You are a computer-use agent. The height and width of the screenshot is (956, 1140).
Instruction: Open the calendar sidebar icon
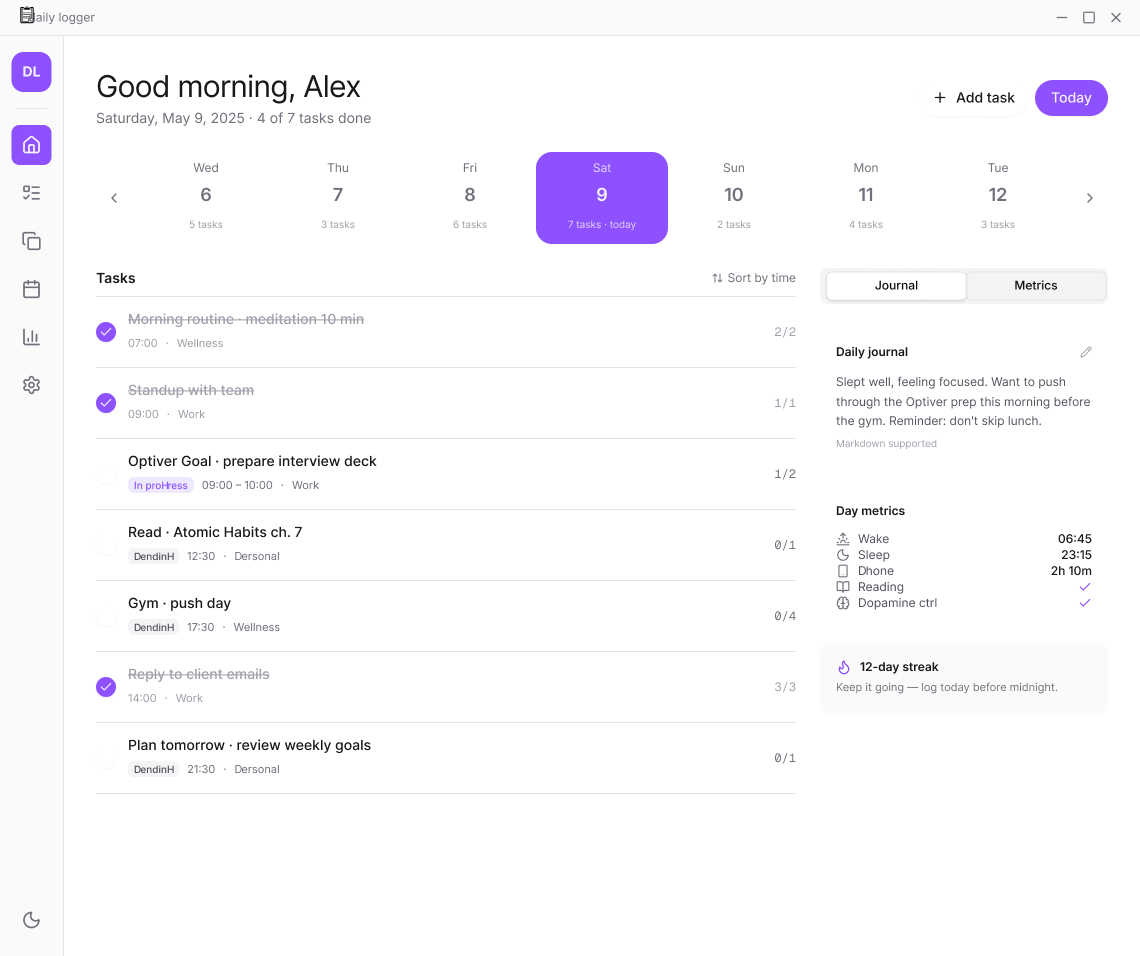click(31, 289)
